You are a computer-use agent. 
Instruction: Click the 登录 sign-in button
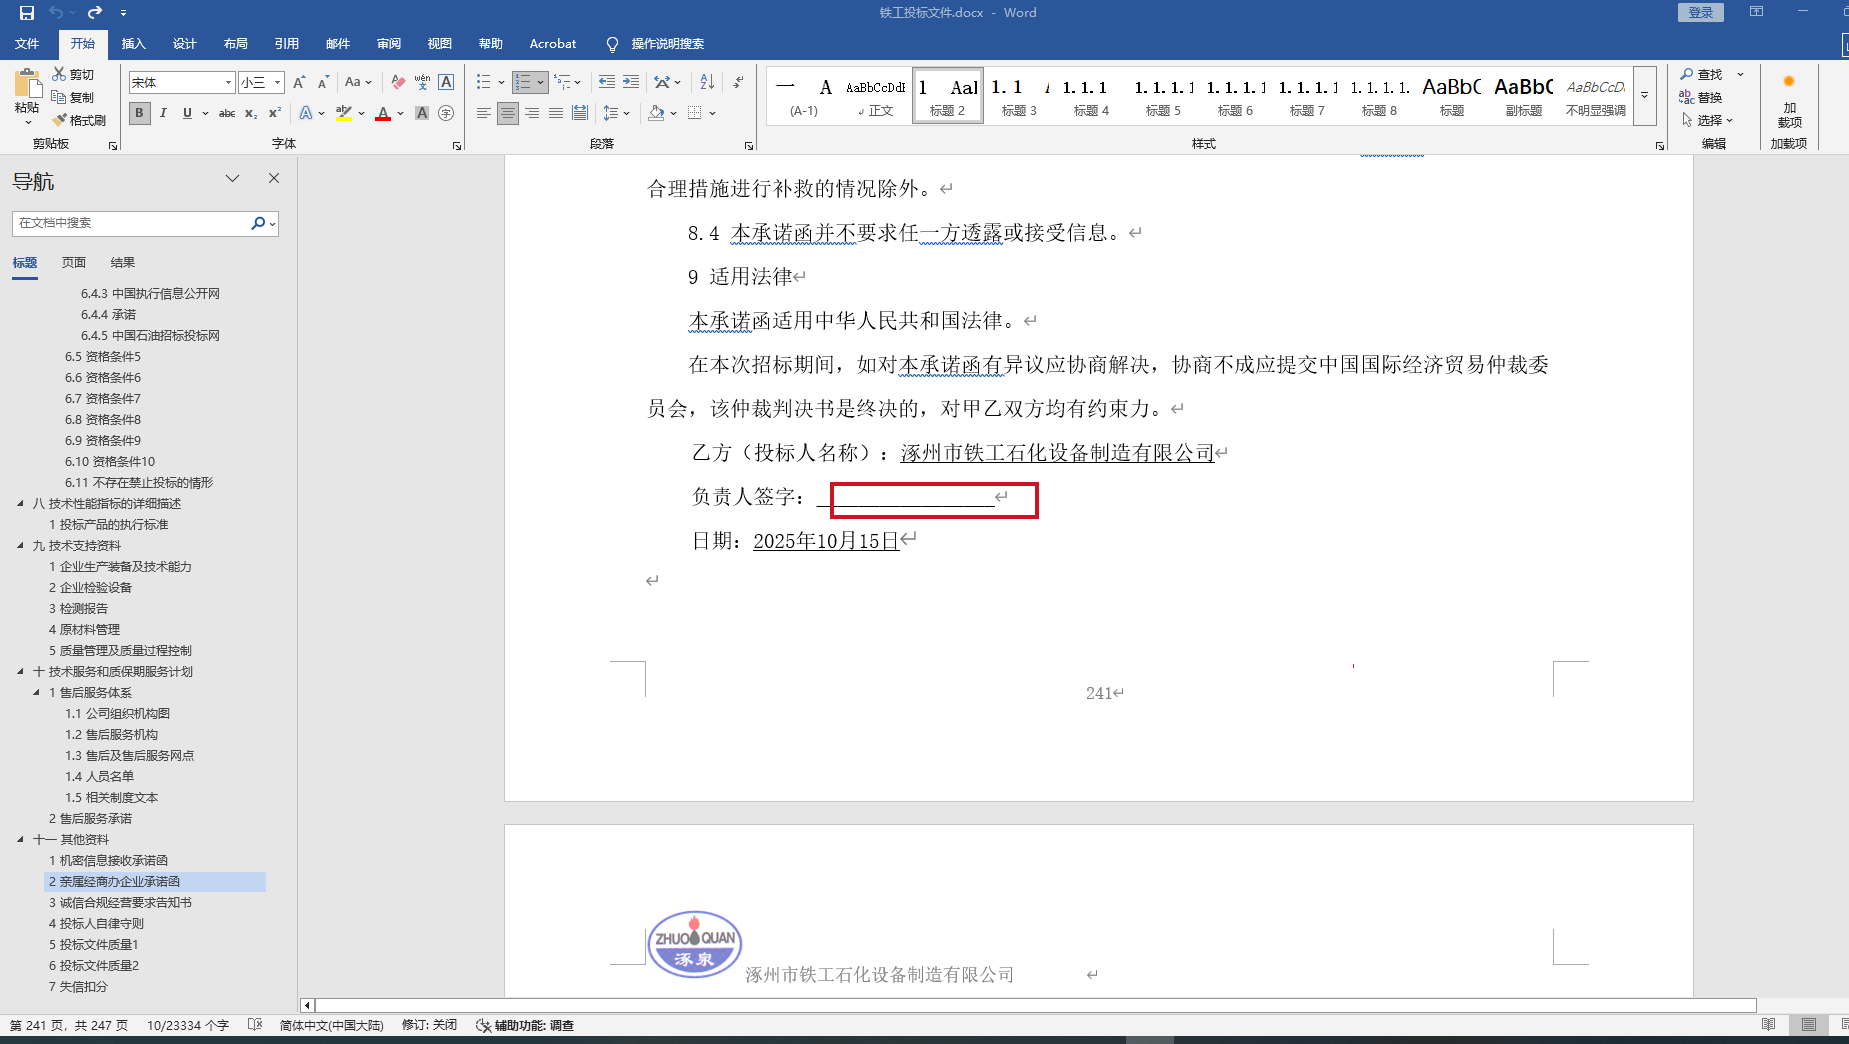pos(1701,12)
